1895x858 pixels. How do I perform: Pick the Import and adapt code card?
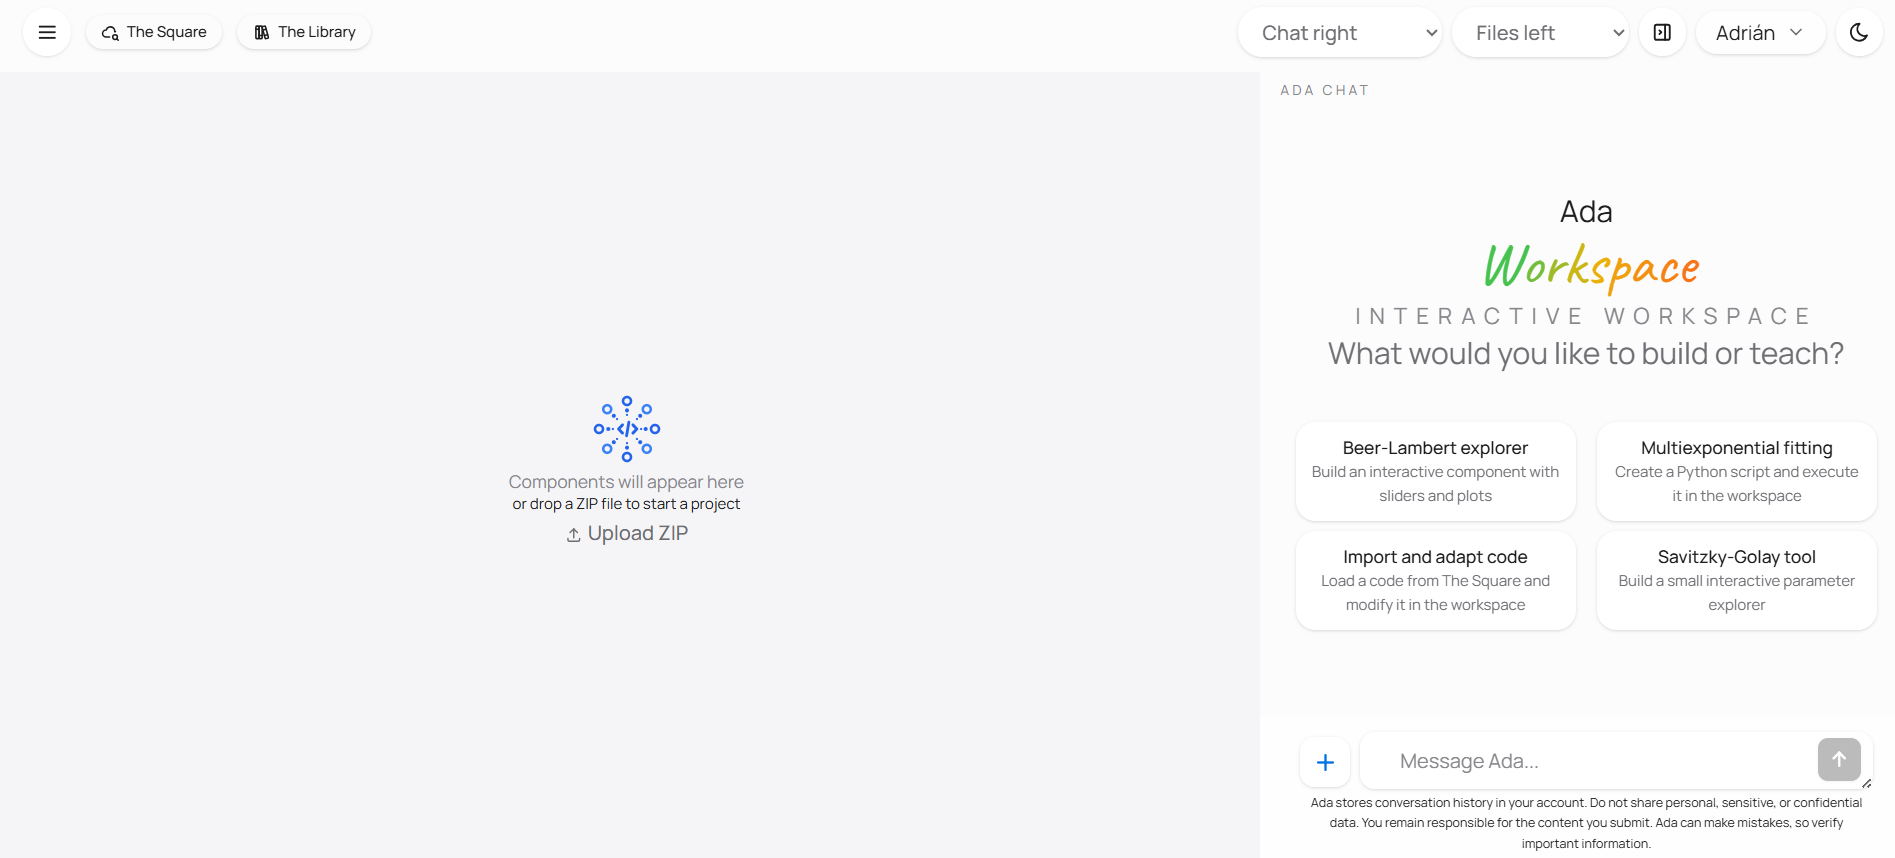pos(1435,580)
